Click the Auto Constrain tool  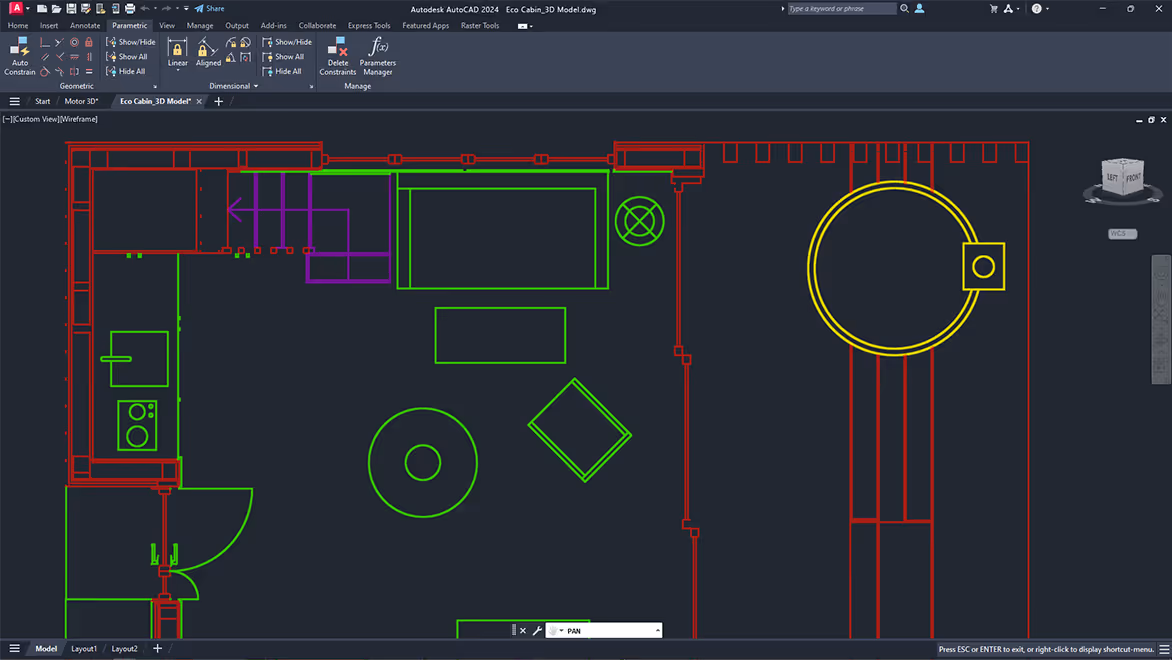[19, 55]
